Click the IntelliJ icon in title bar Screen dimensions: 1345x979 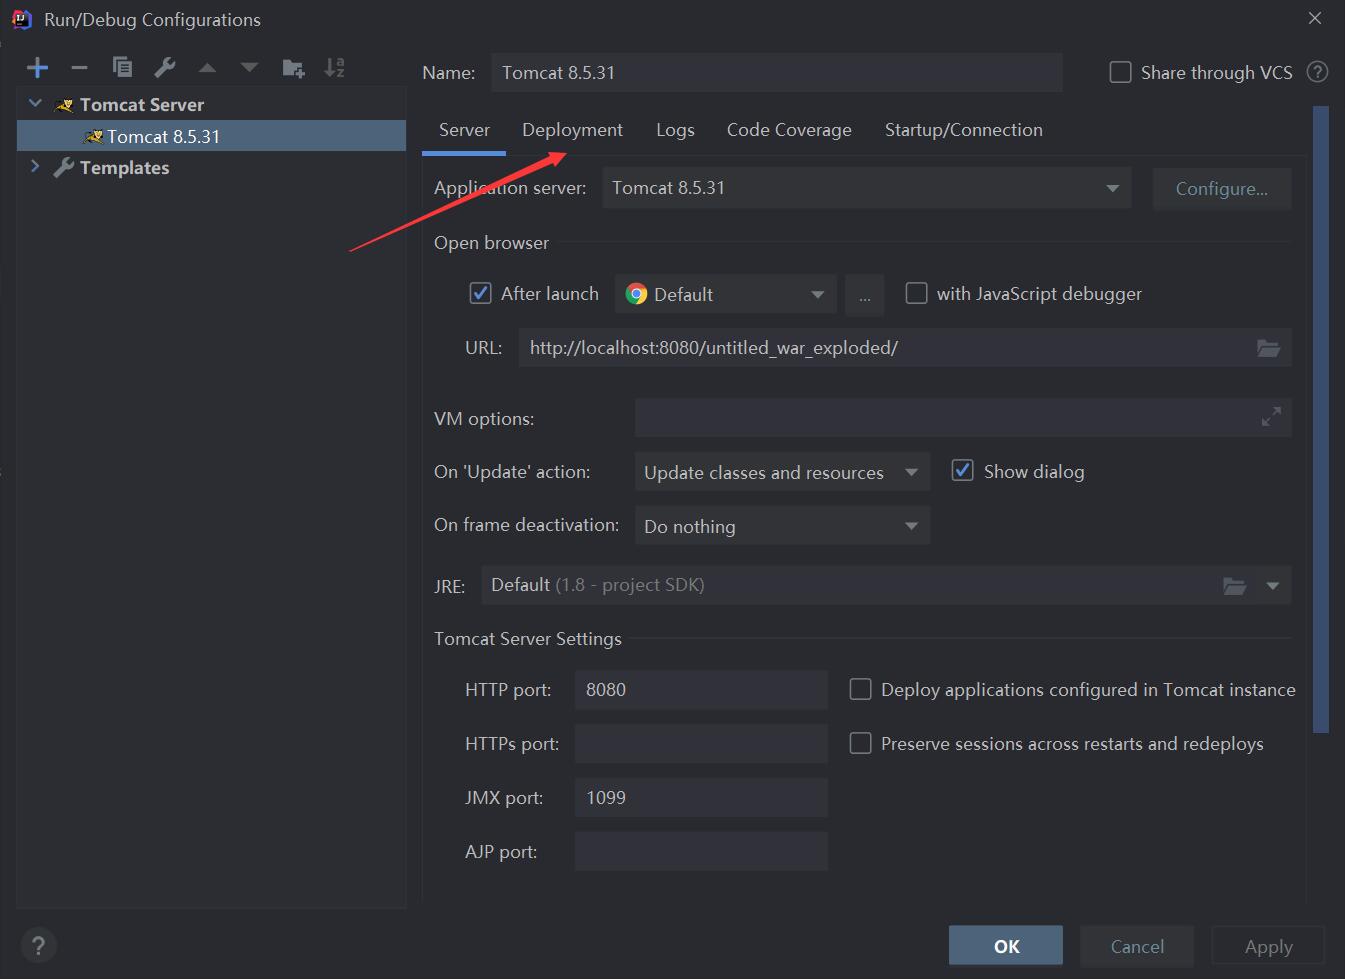click(21, 19)
